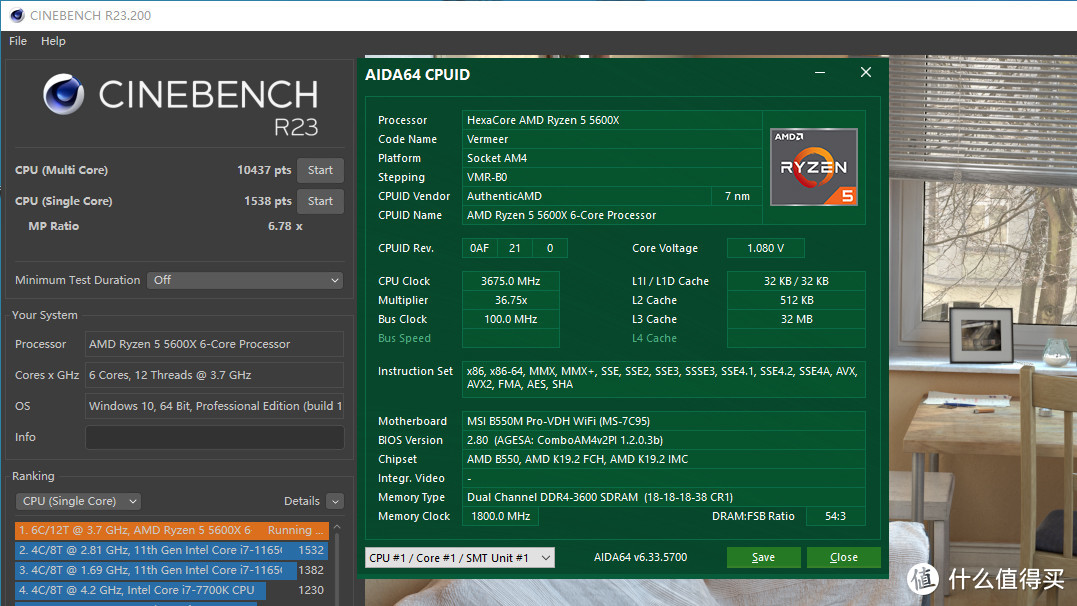Select ranking entry 3 i7-1165 at 1.69 GHz
This screenshot has width=1077, height=606.
pyautogui.click(x=172, y=570)
